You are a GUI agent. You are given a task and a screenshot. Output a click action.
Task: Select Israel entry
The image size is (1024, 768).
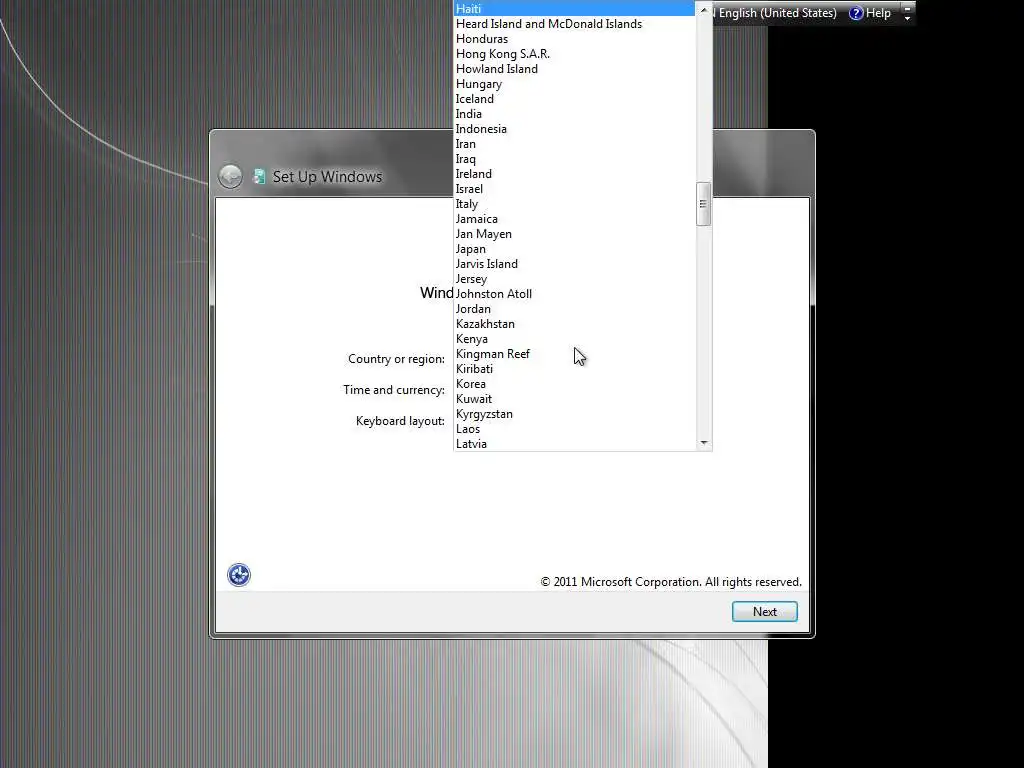574,189
